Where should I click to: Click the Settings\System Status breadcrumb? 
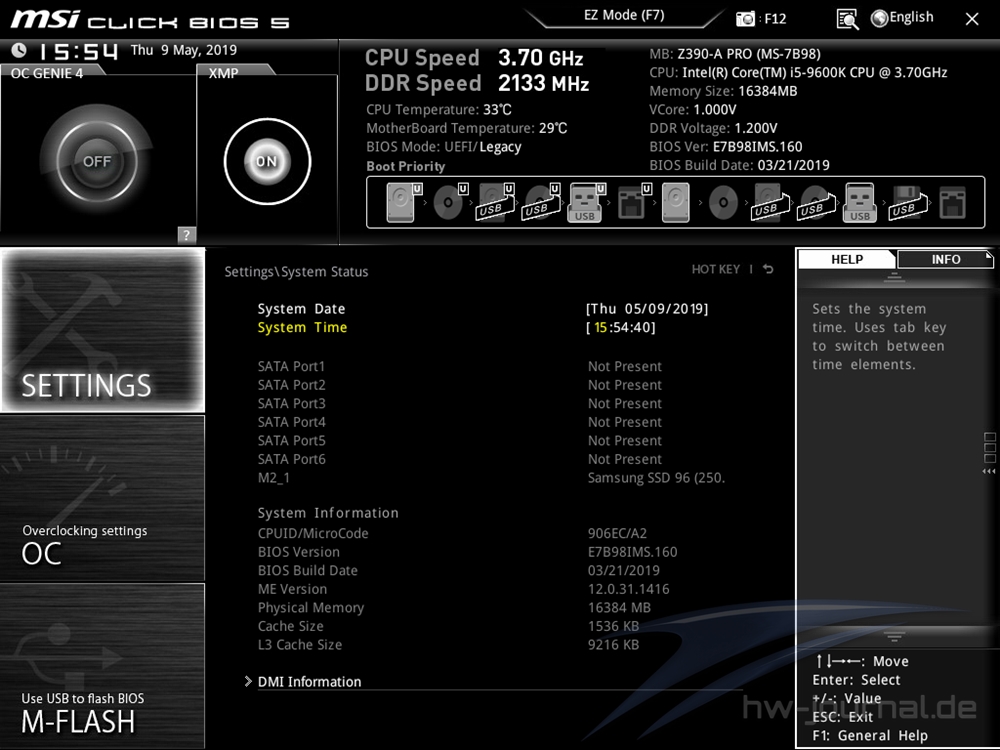coord(296,272)
